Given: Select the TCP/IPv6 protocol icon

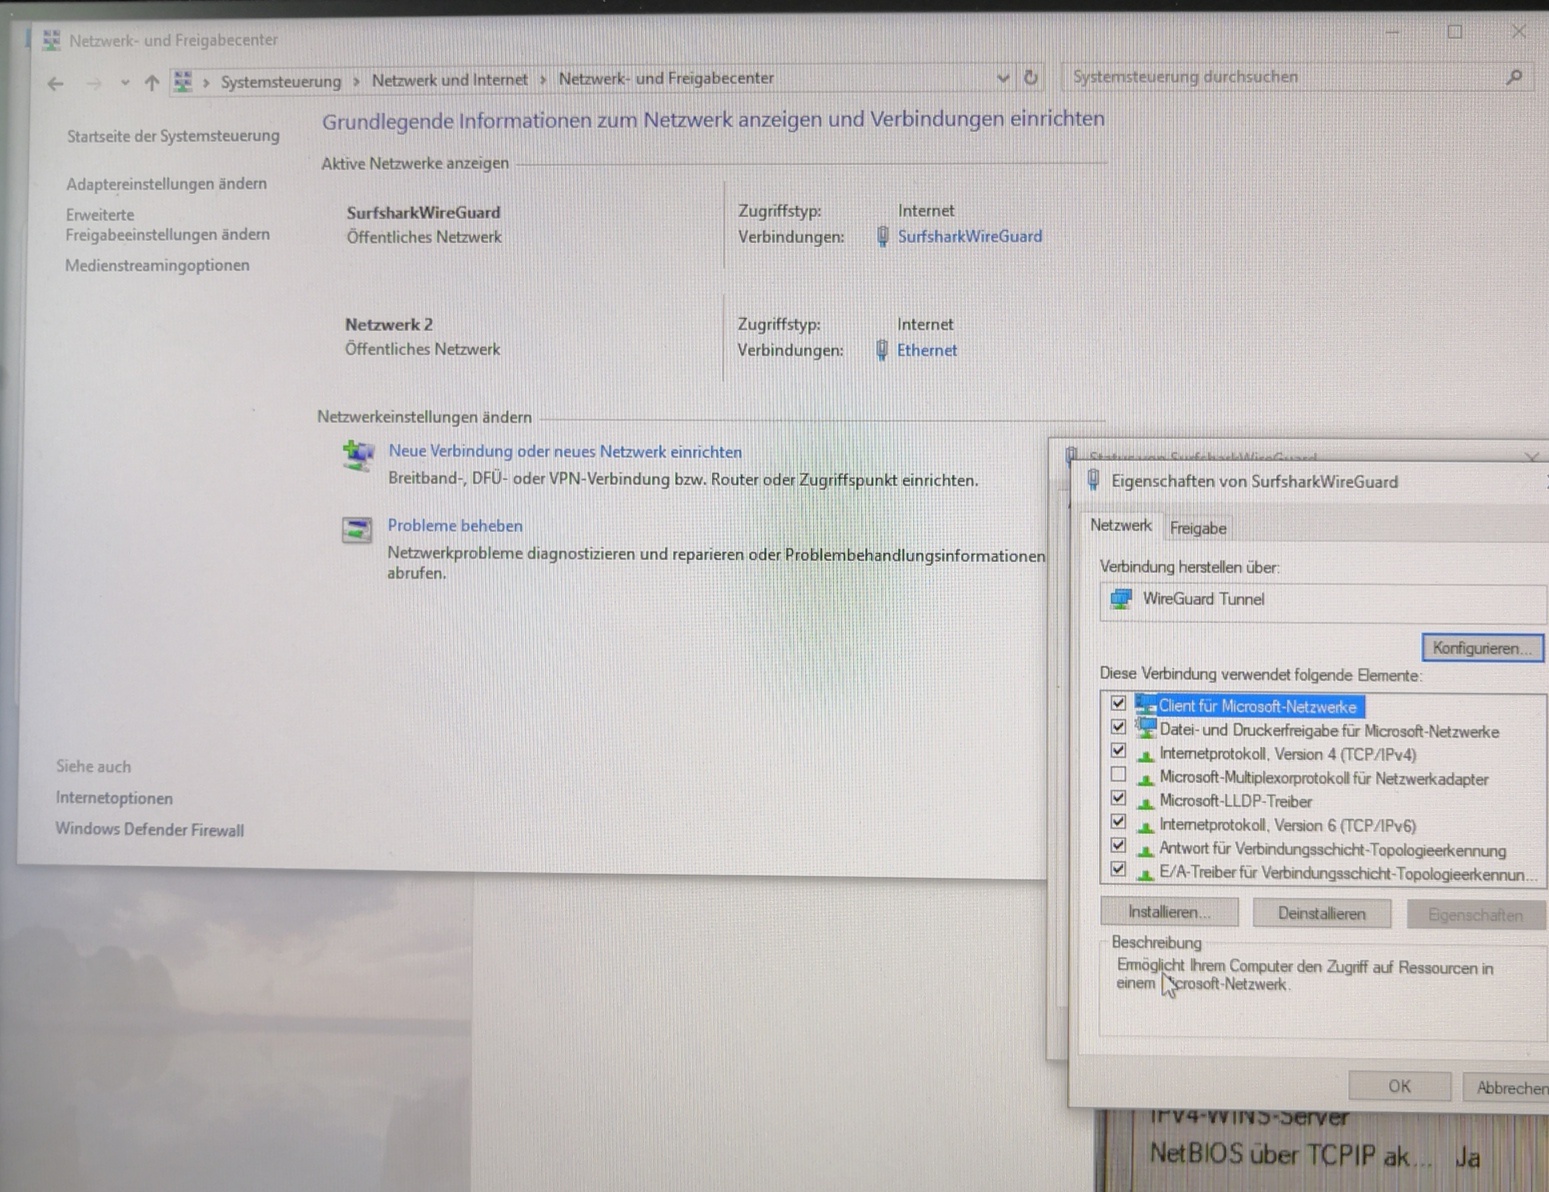Looking at the screenshot, I should click(1146, 825).
